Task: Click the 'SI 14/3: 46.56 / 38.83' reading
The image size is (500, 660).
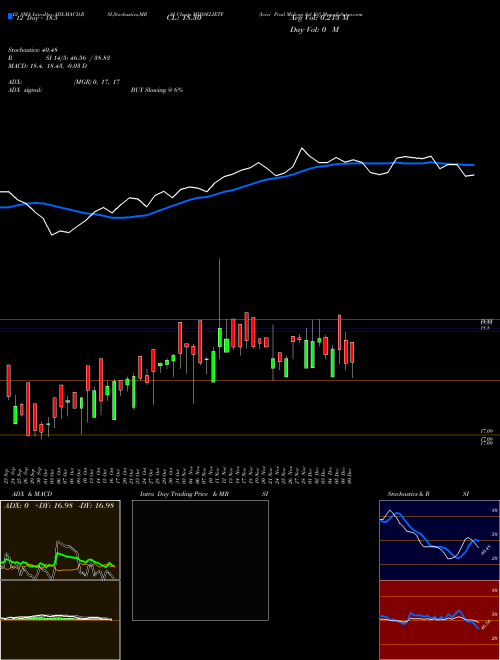Action: coord(78,58)
